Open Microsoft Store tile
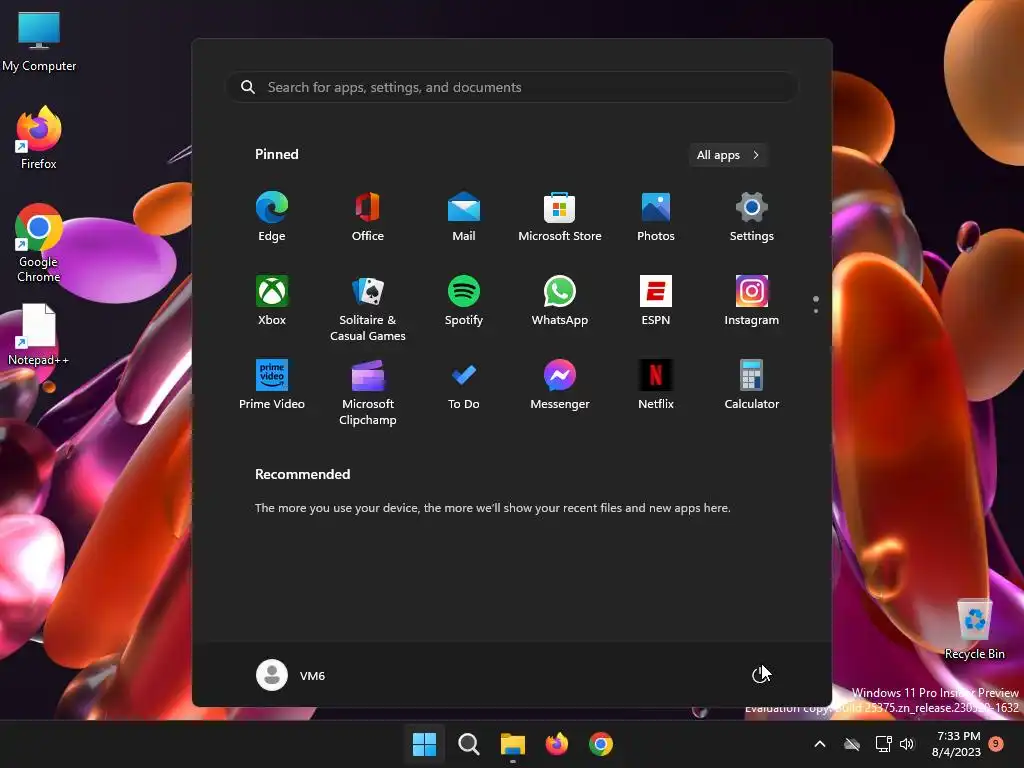 [x=560, y=217]
